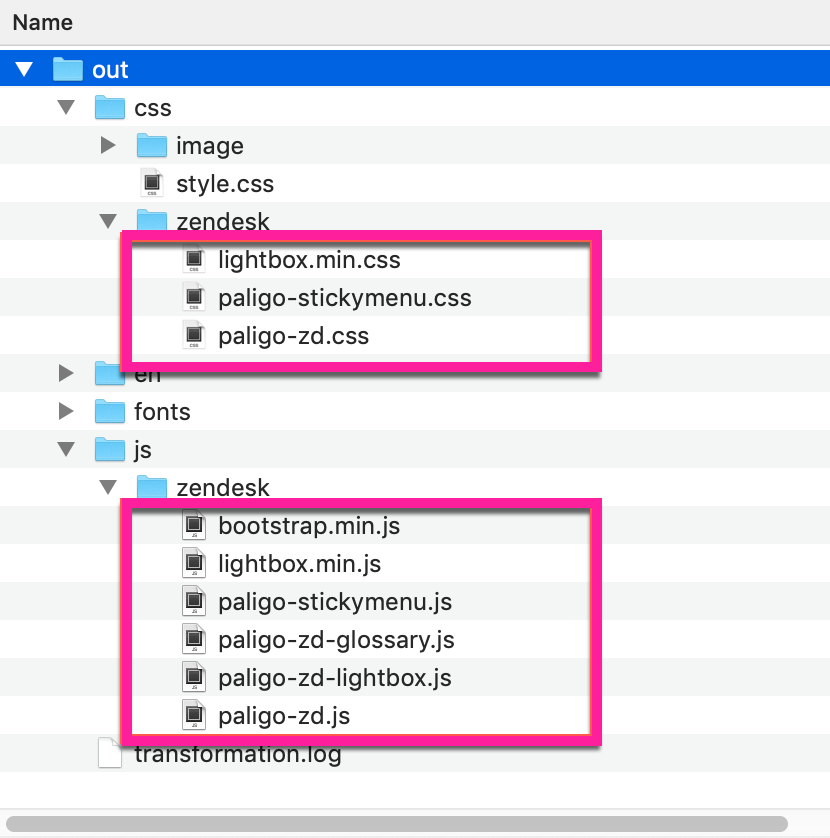Select the transformation.log file icon
Image resolution: width=830 pixels, height=838 pixels.
110,752
